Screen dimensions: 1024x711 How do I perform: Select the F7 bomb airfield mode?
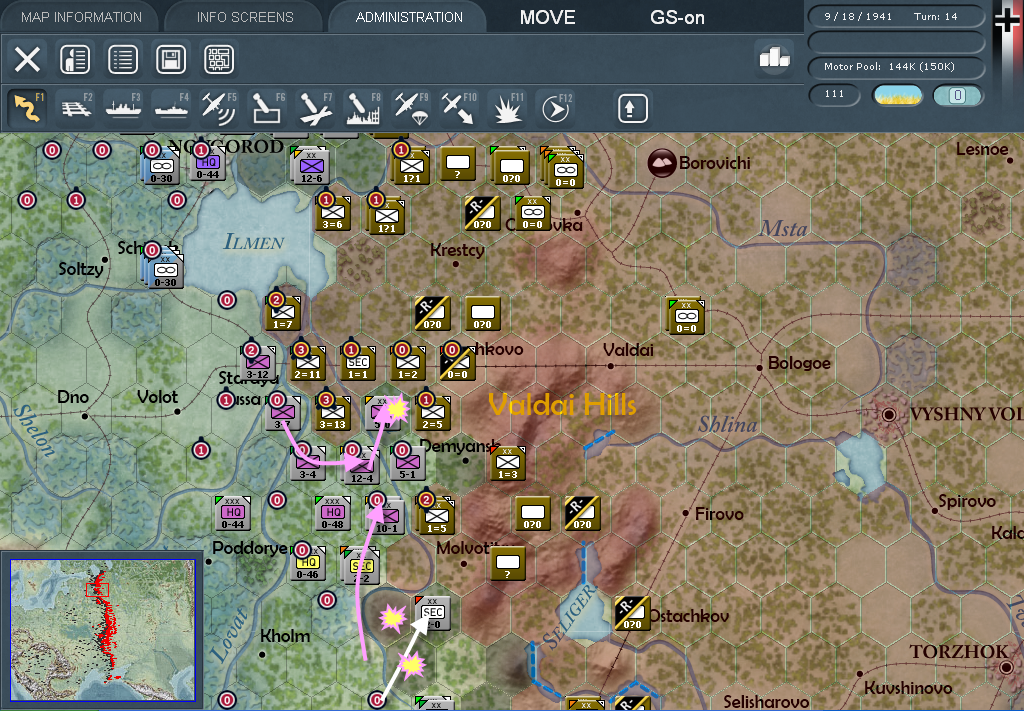tap(315, 108)
